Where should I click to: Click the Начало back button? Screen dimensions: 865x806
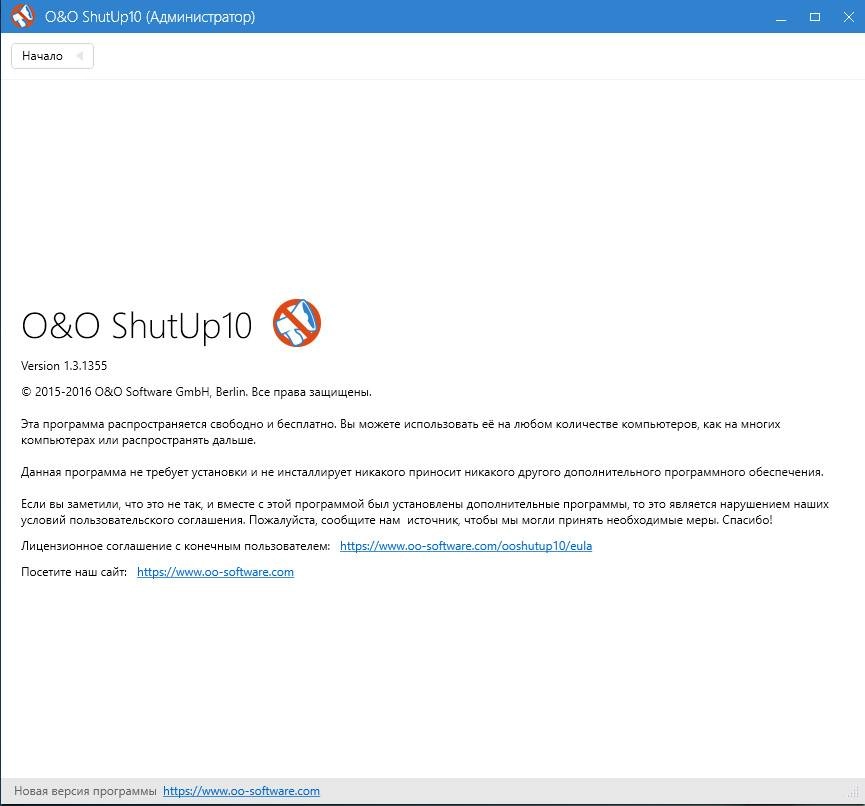tap(52, 56)
